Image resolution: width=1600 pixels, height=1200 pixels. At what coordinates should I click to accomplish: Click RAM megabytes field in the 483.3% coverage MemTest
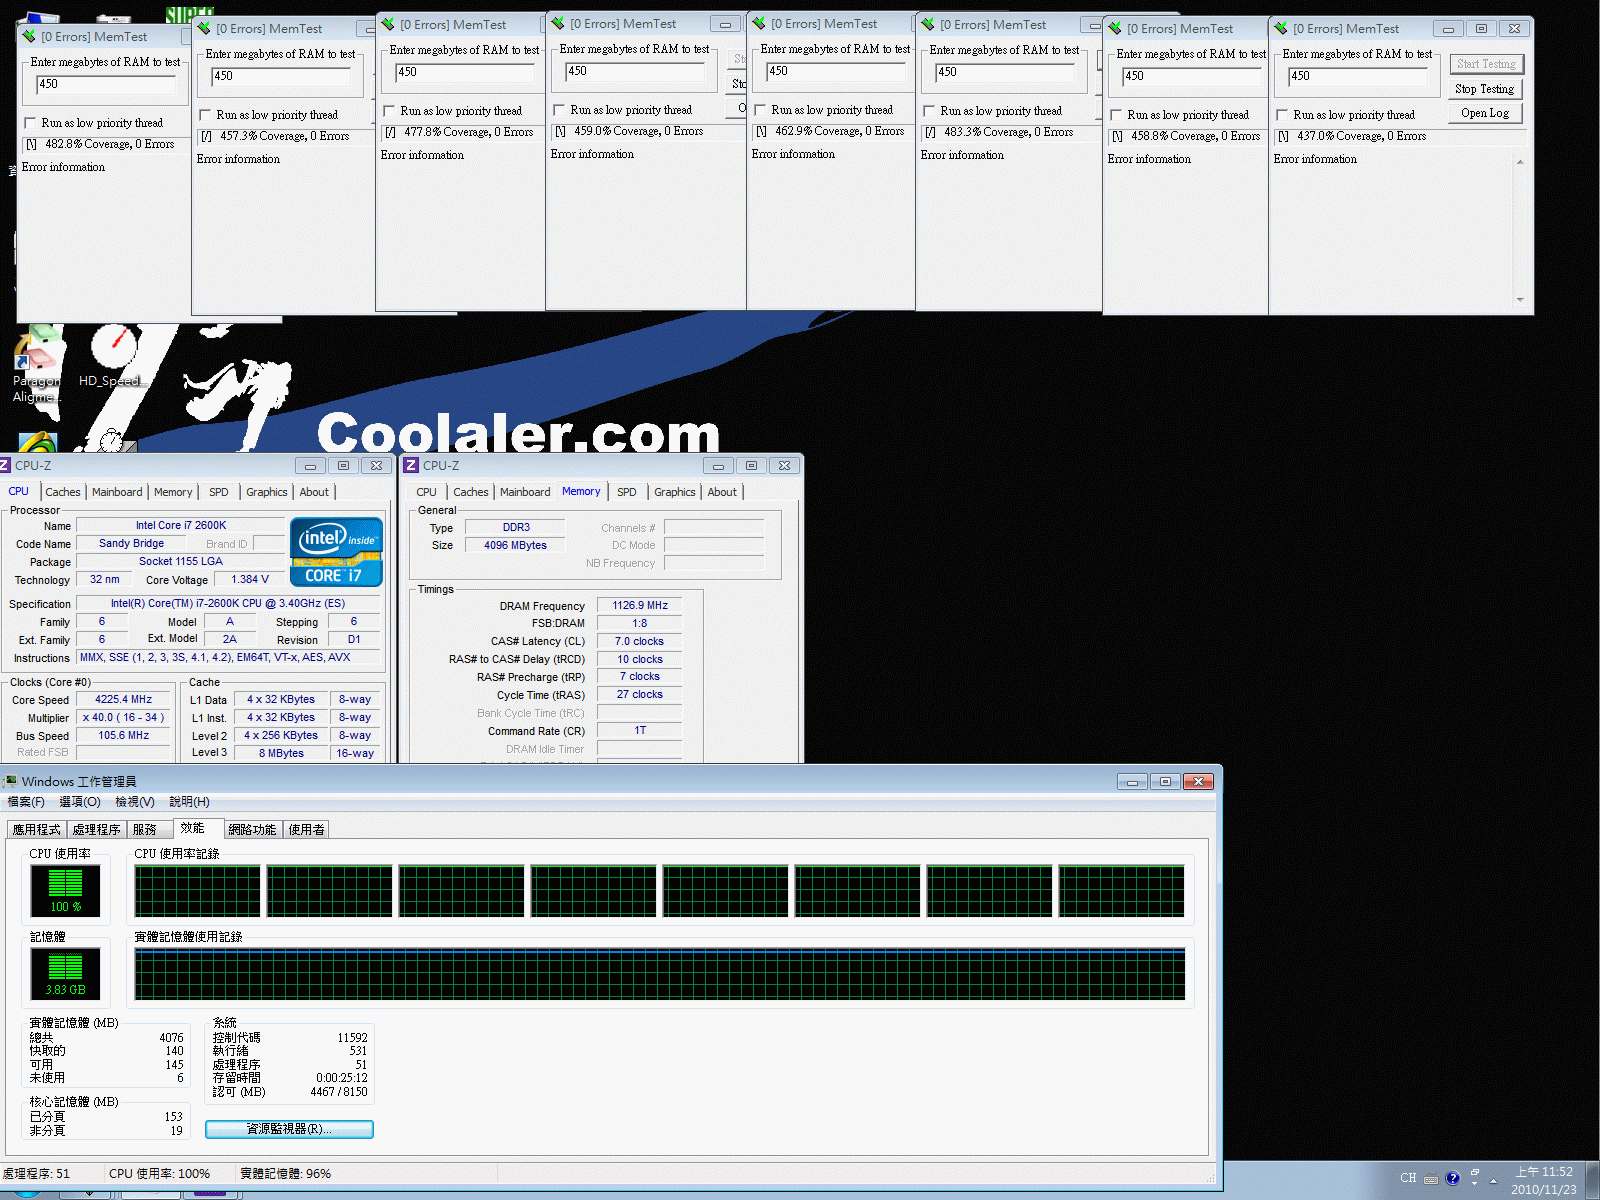pos(1004,72)
